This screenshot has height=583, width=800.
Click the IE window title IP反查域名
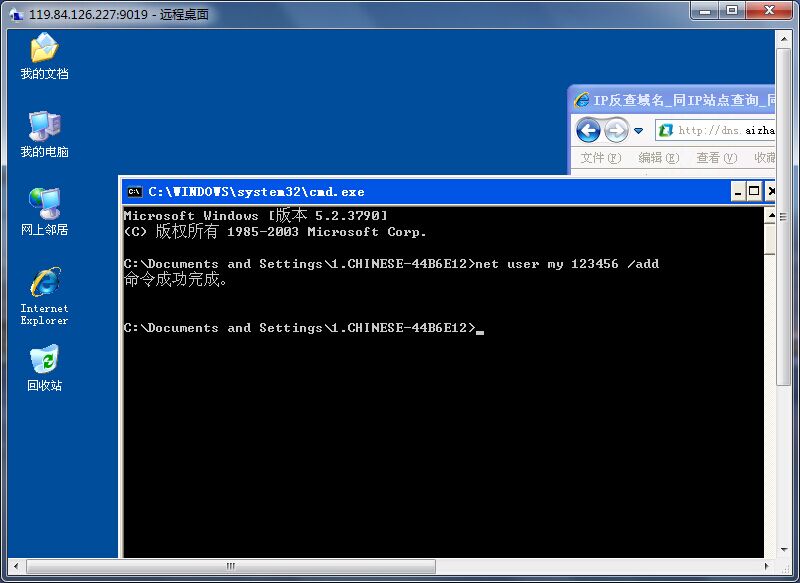coord(684,100)
